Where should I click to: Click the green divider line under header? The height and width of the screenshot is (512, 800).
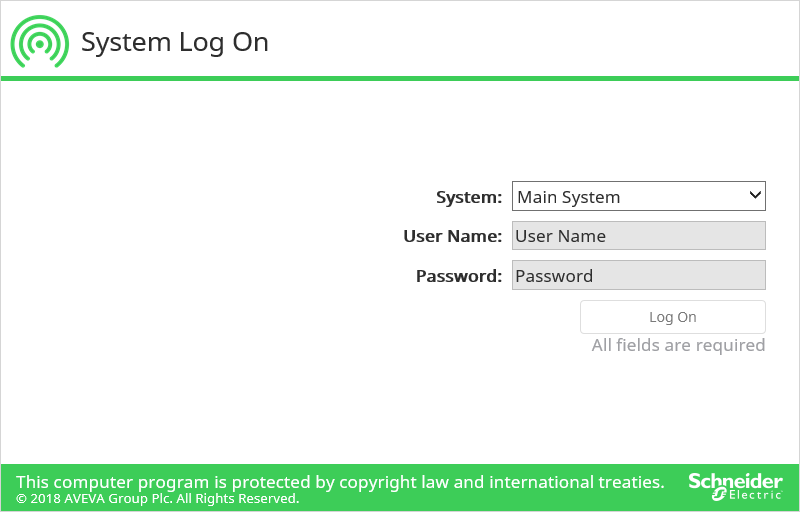click(x=400, y=78)
